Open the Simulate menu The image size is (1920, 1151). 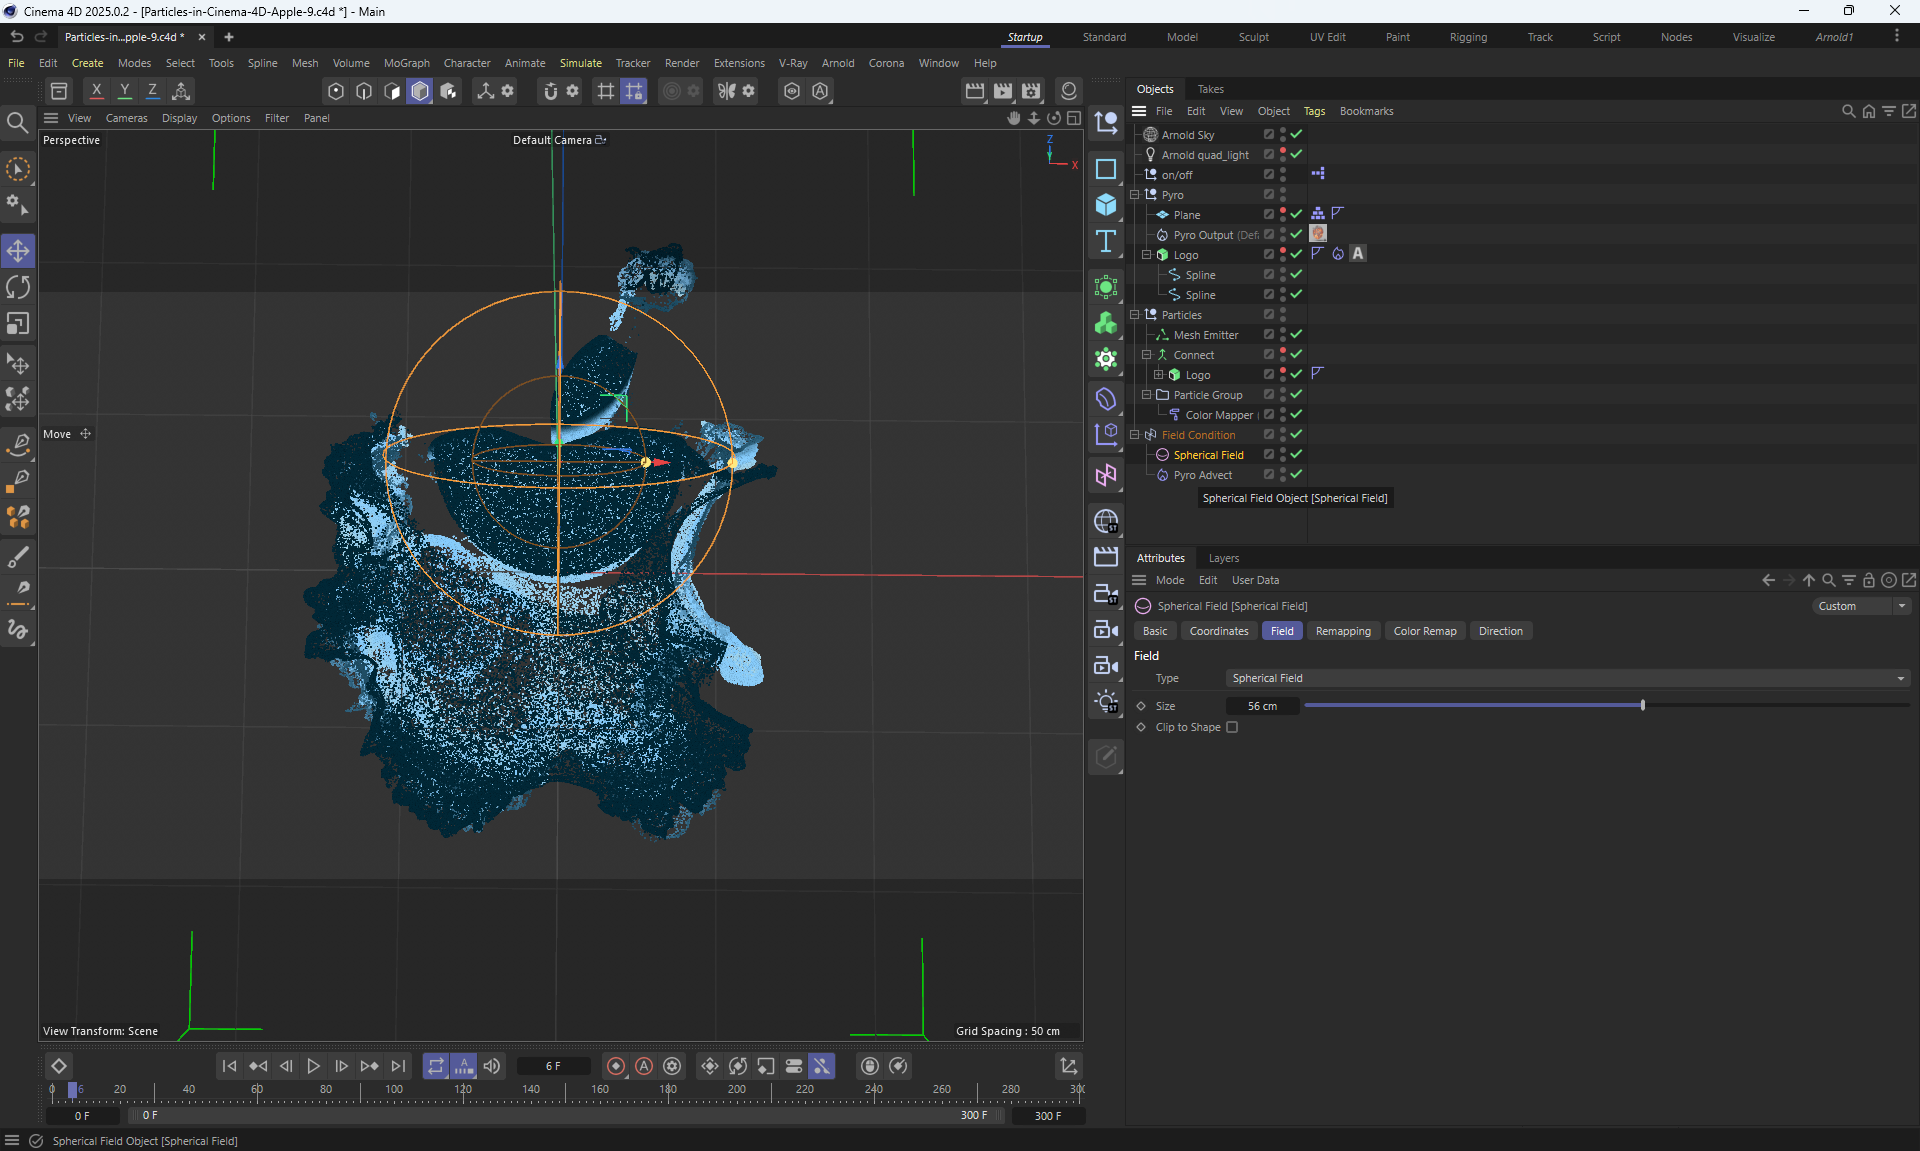pyautogui.click(x=580, y=63)
